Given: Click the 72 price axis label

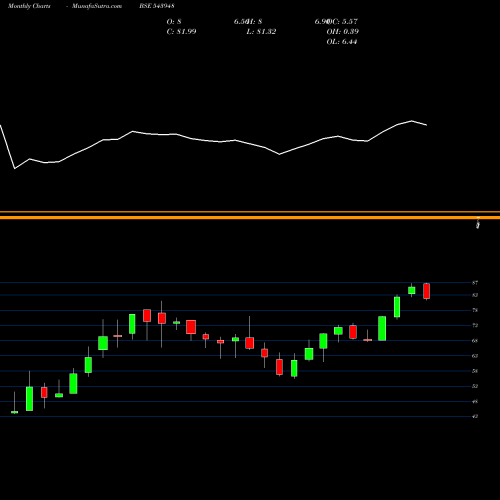Looking at the screenshot, I should [x=475, y=325].
